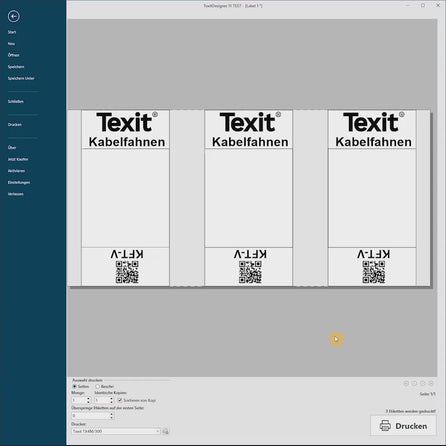Select Öffnen in the sidebar menu
The image size is (446, 446).
click(14, 55)
